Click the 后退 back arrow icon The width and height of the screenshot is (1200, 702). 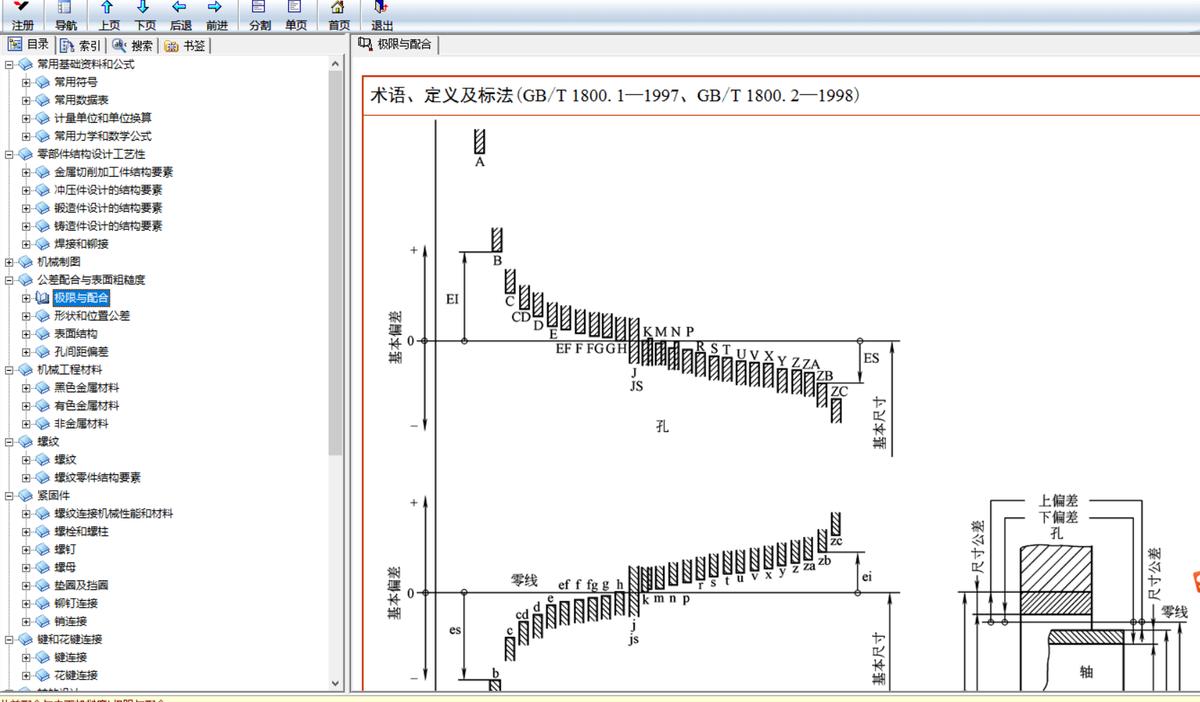[180, 14]
